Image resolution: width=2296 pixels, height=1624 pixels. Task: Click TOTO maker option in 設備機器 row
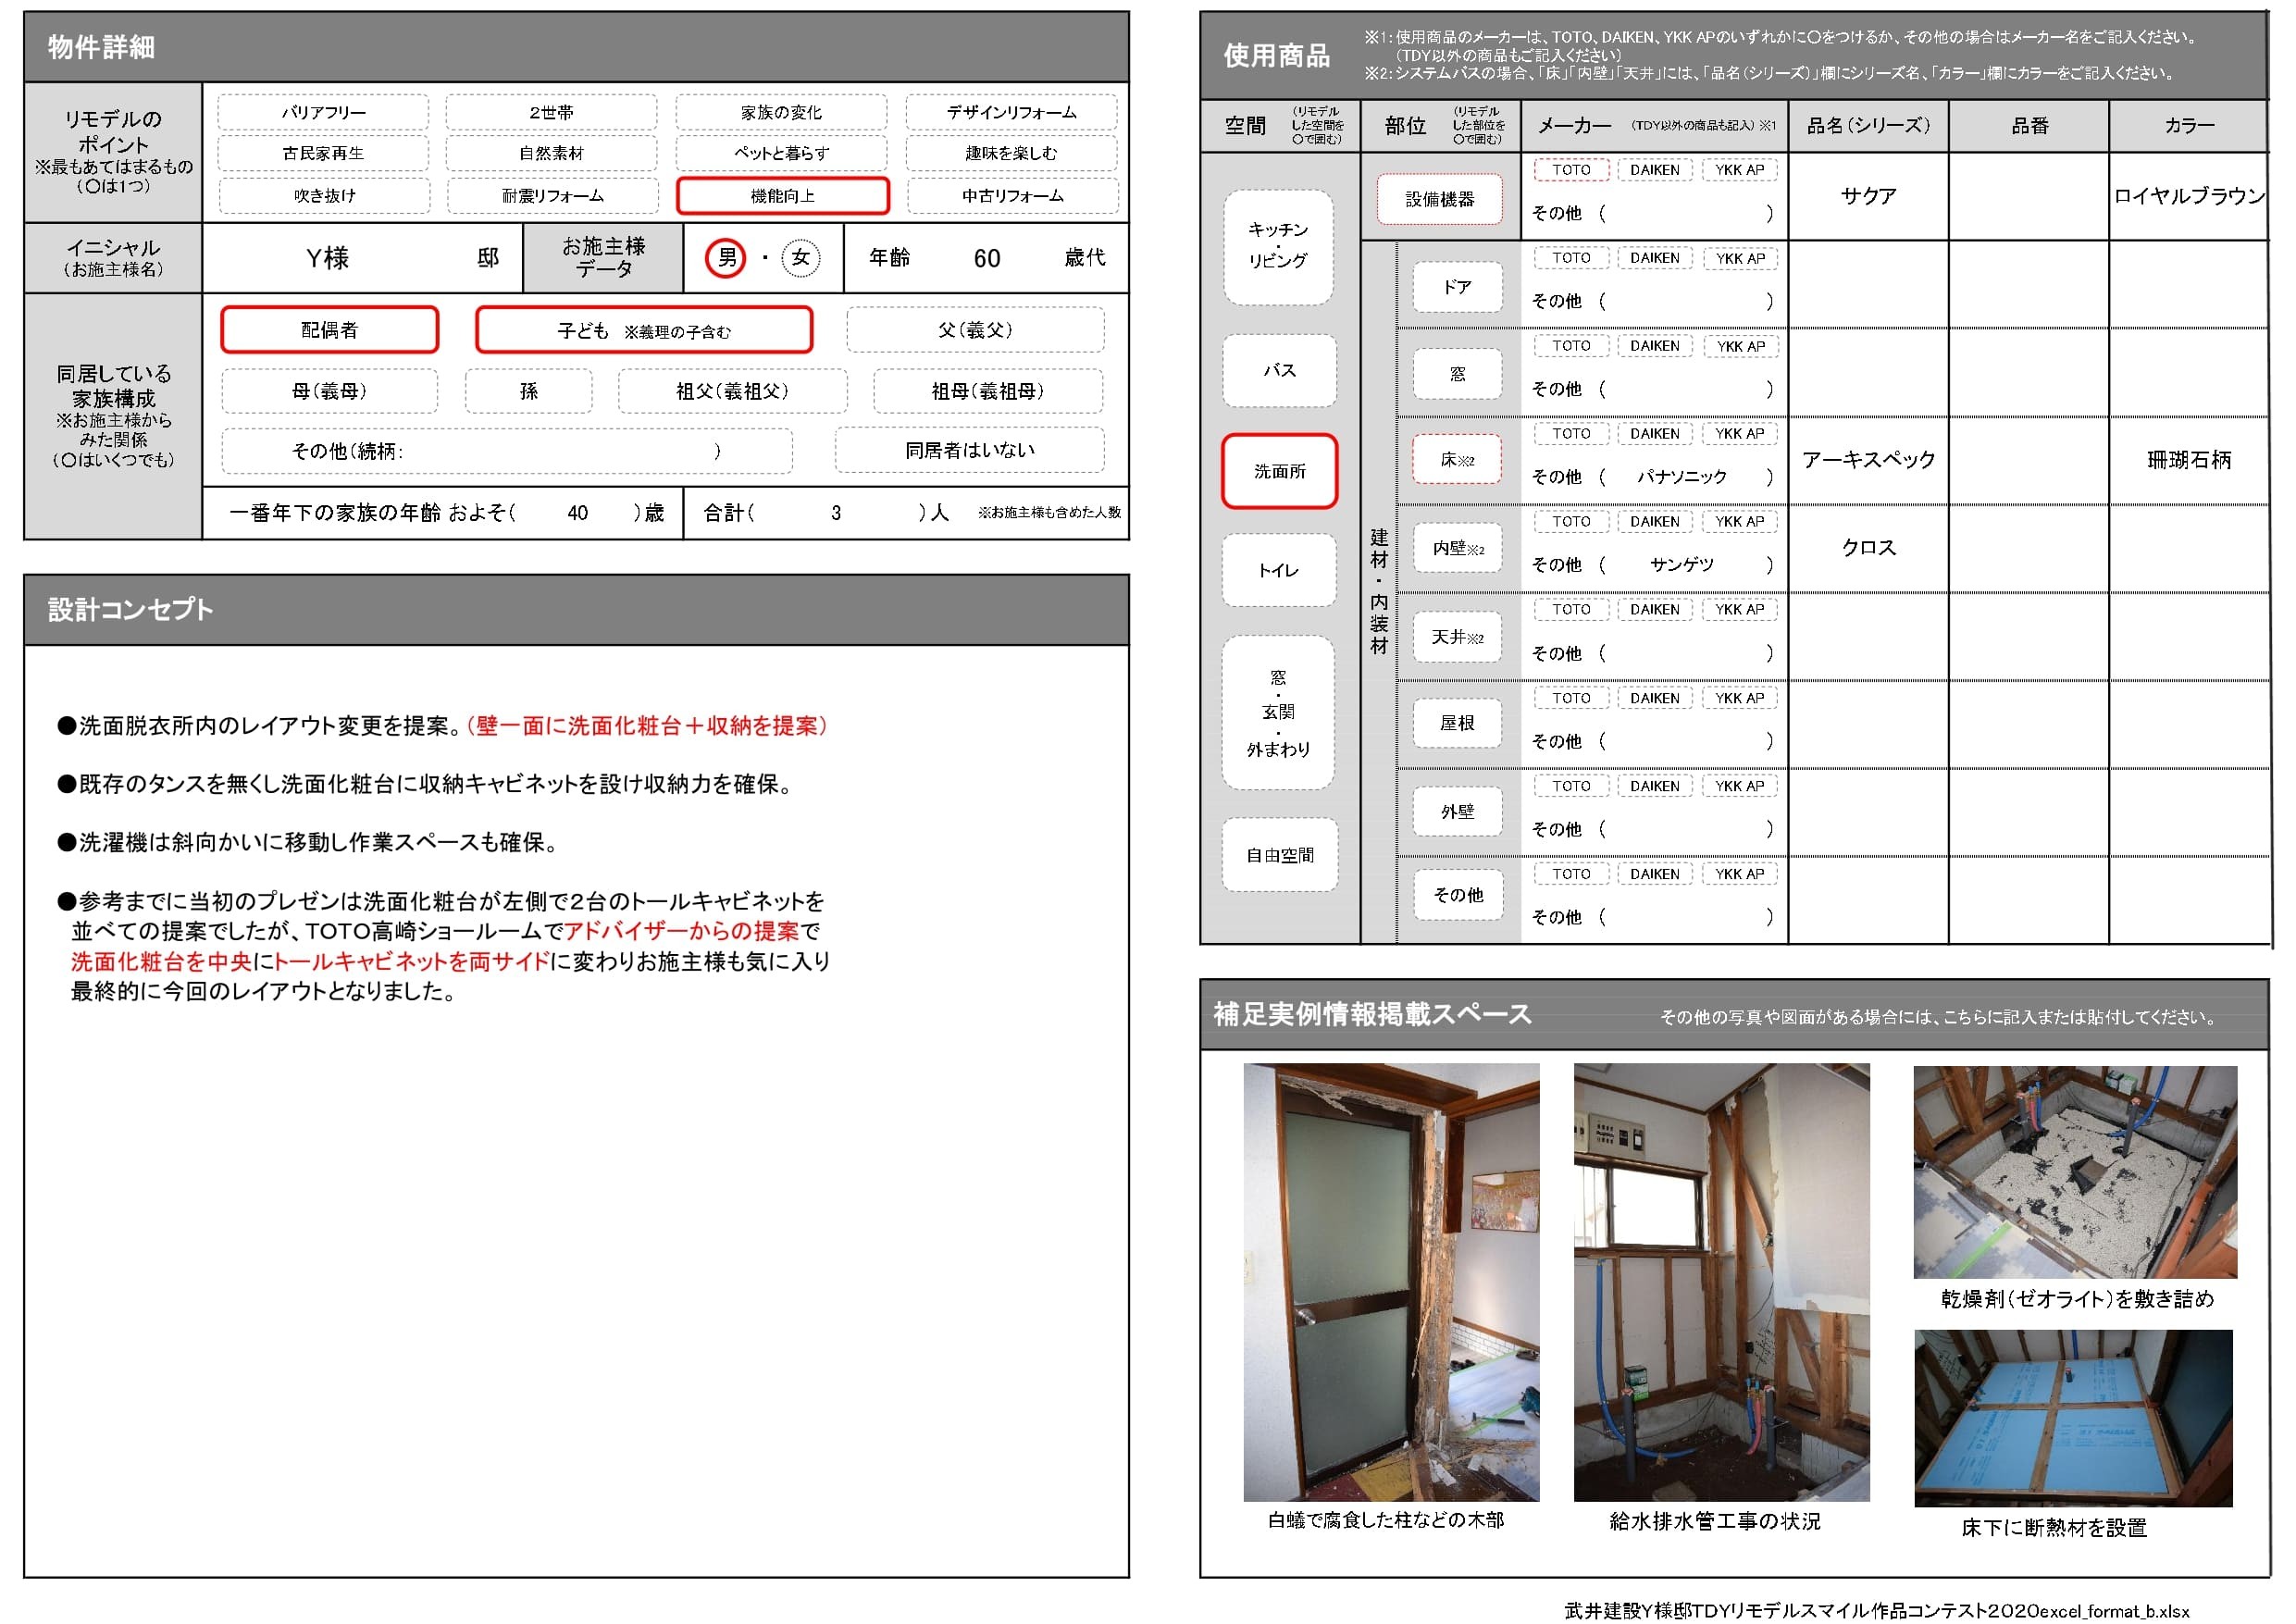tap(1571, 170)
